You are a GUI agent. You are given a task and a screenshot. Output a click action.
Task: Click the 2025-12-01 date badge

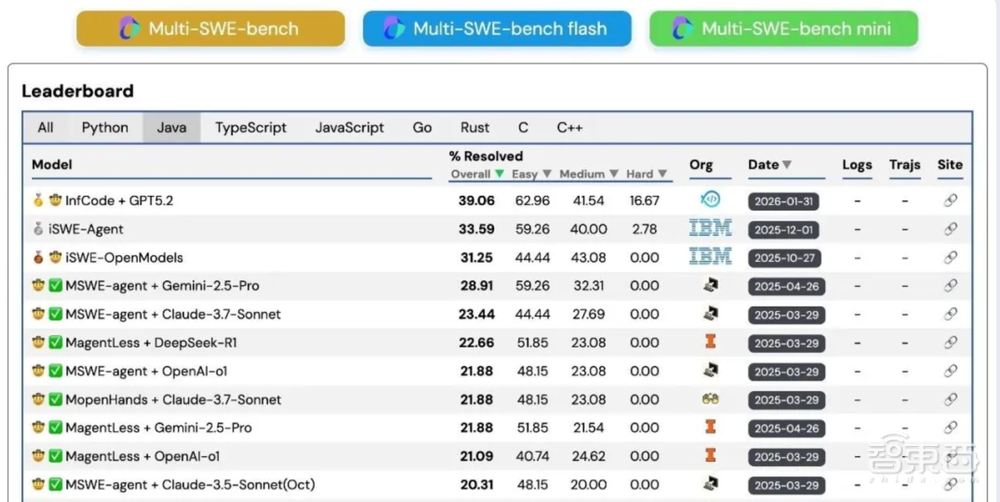[784, 230]
